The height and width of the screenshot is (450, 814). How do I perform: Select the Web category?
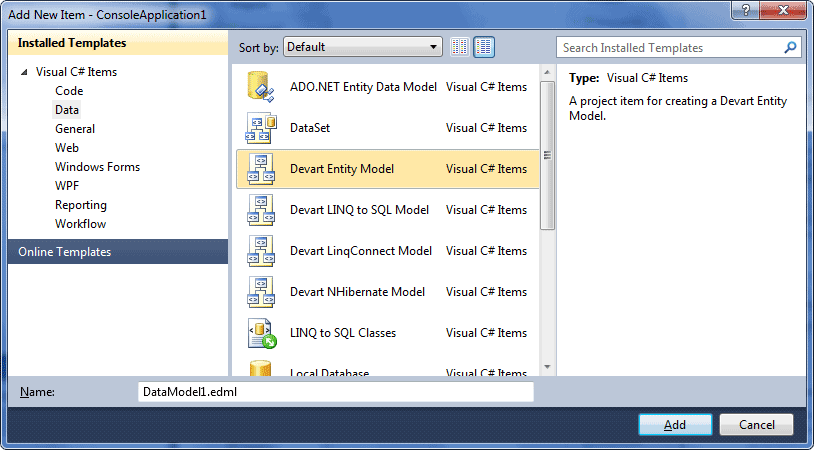point(67,148)
